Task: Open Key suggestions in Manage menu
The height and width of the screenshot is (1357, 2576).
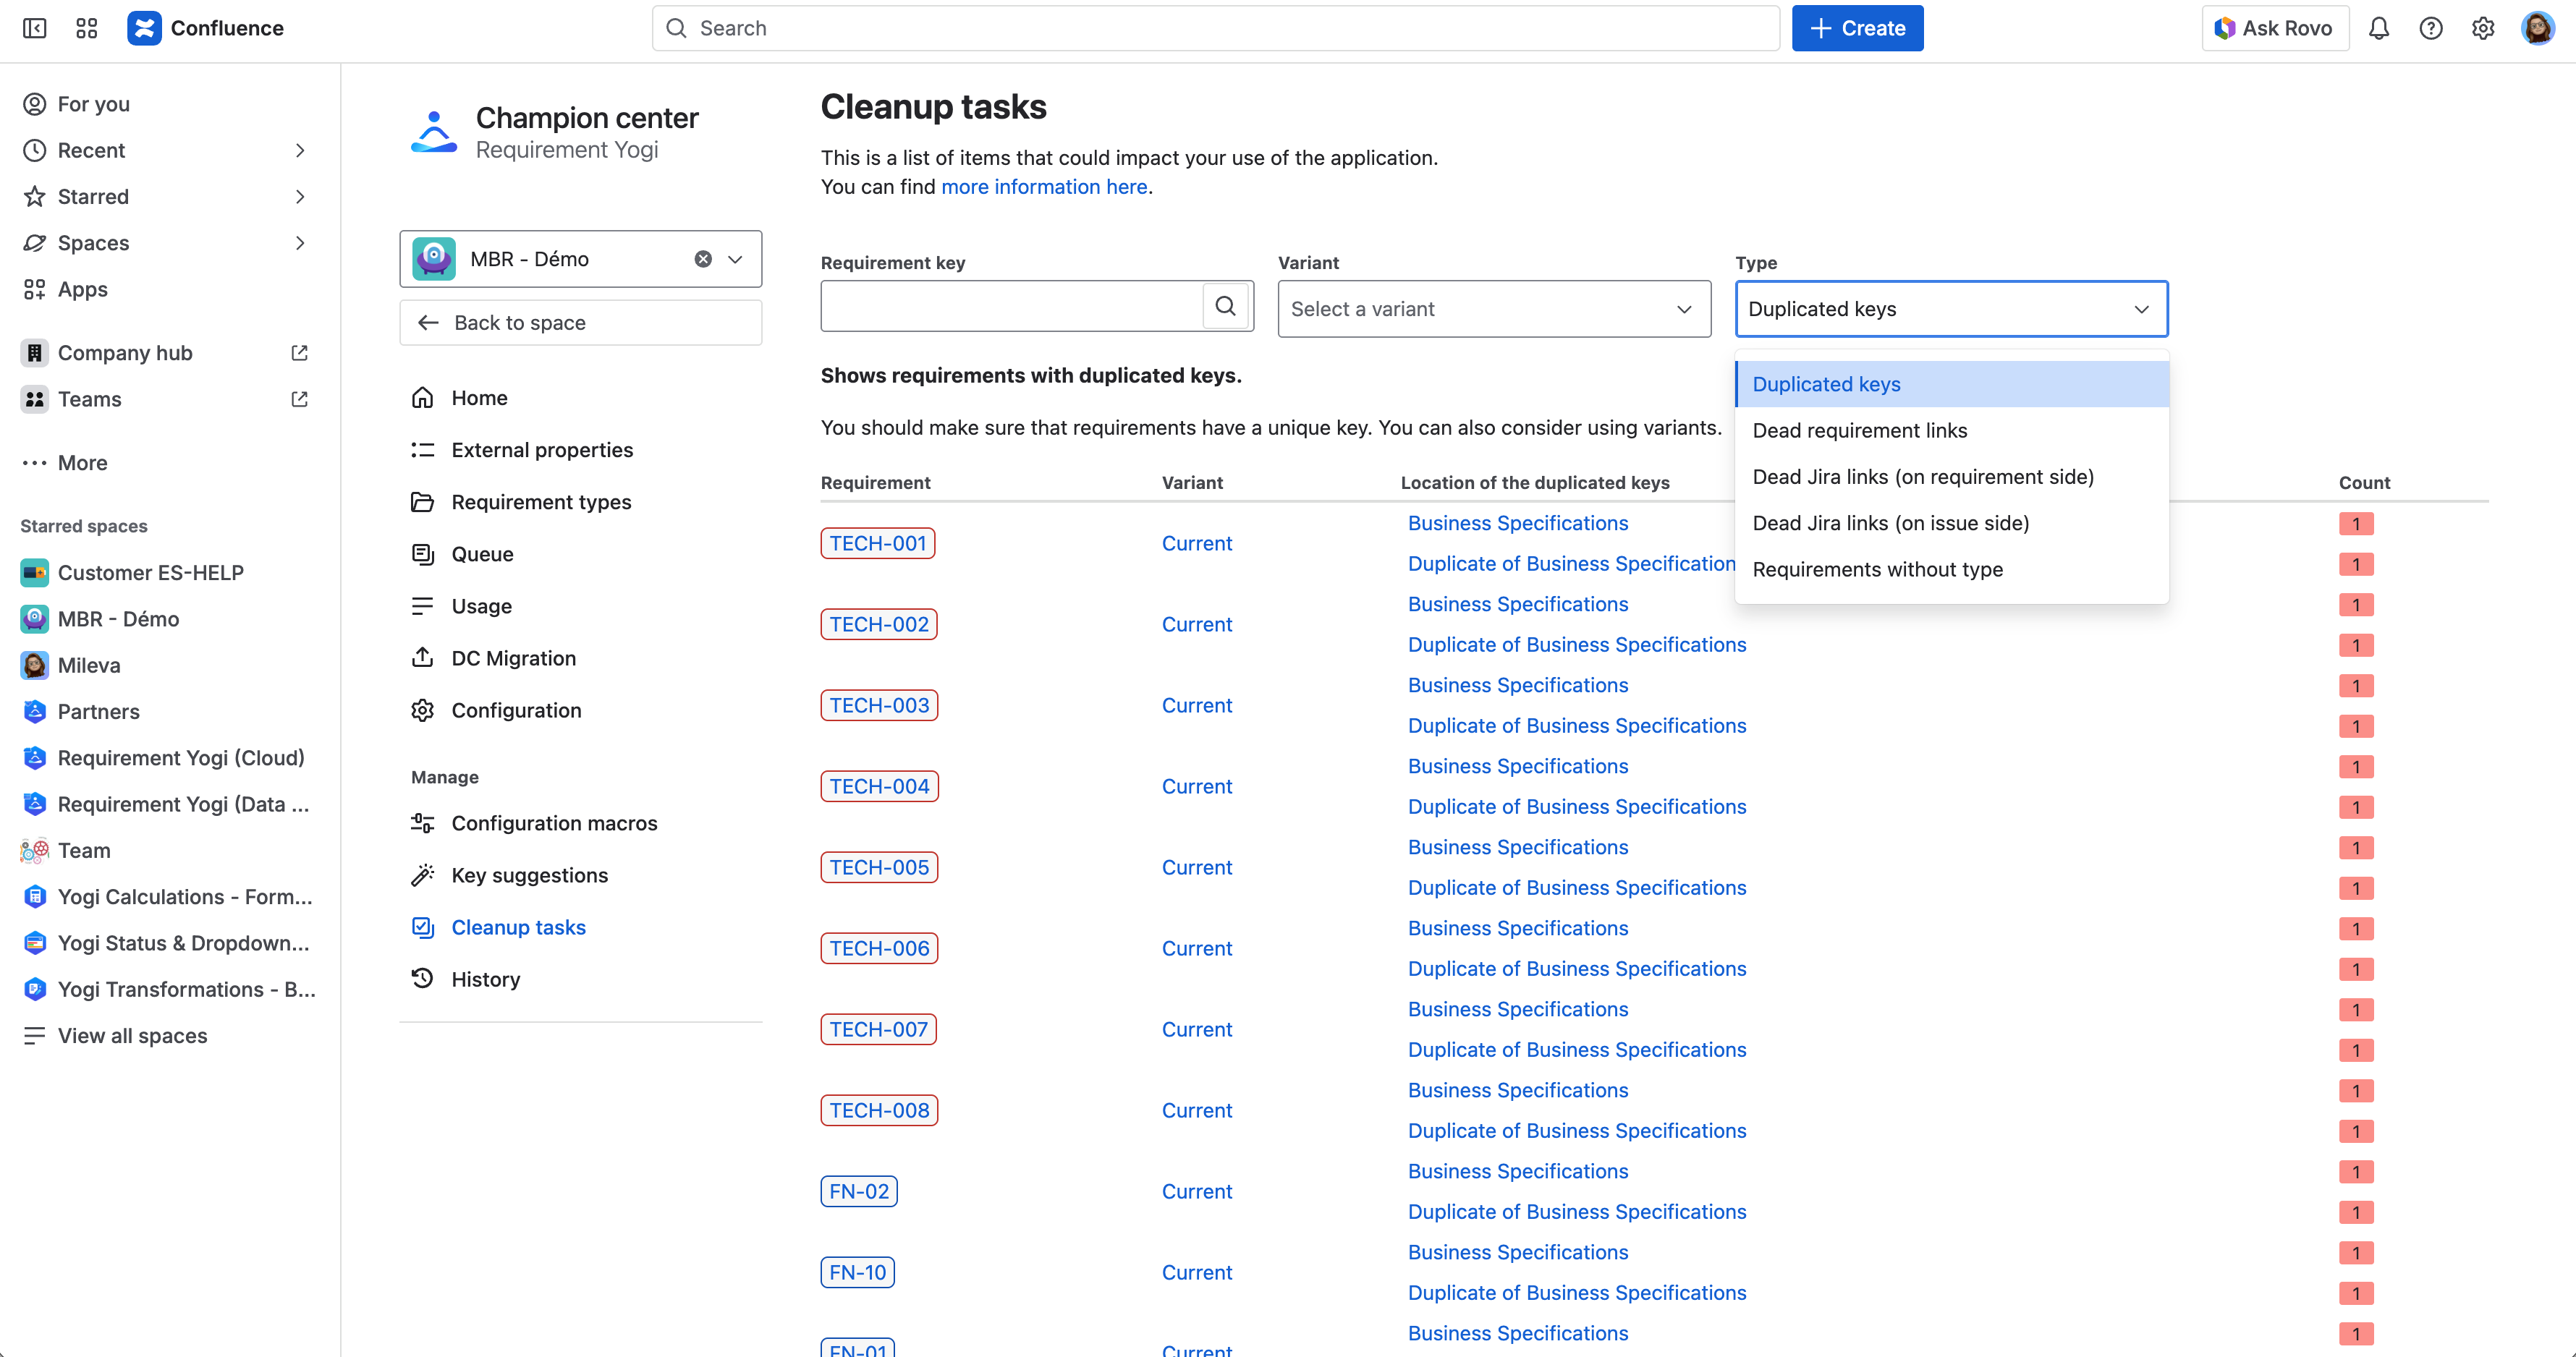Action: (529, 875)
